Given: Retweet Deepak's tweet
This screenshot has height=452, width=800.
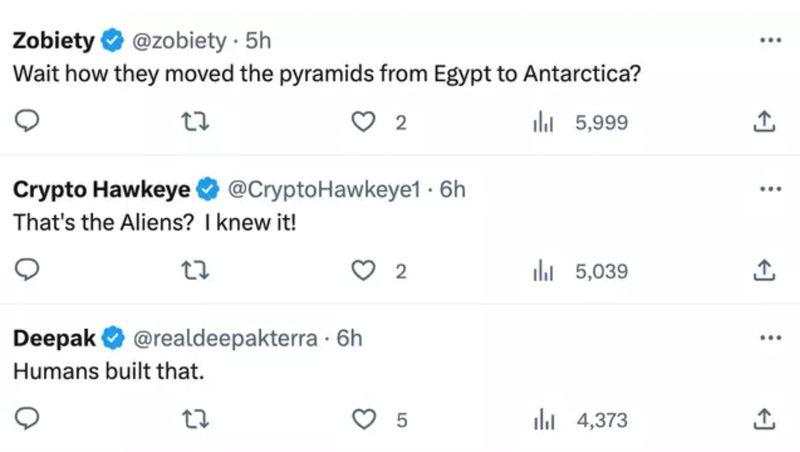Looking at the screenshot, I should [x=195, y=420].
